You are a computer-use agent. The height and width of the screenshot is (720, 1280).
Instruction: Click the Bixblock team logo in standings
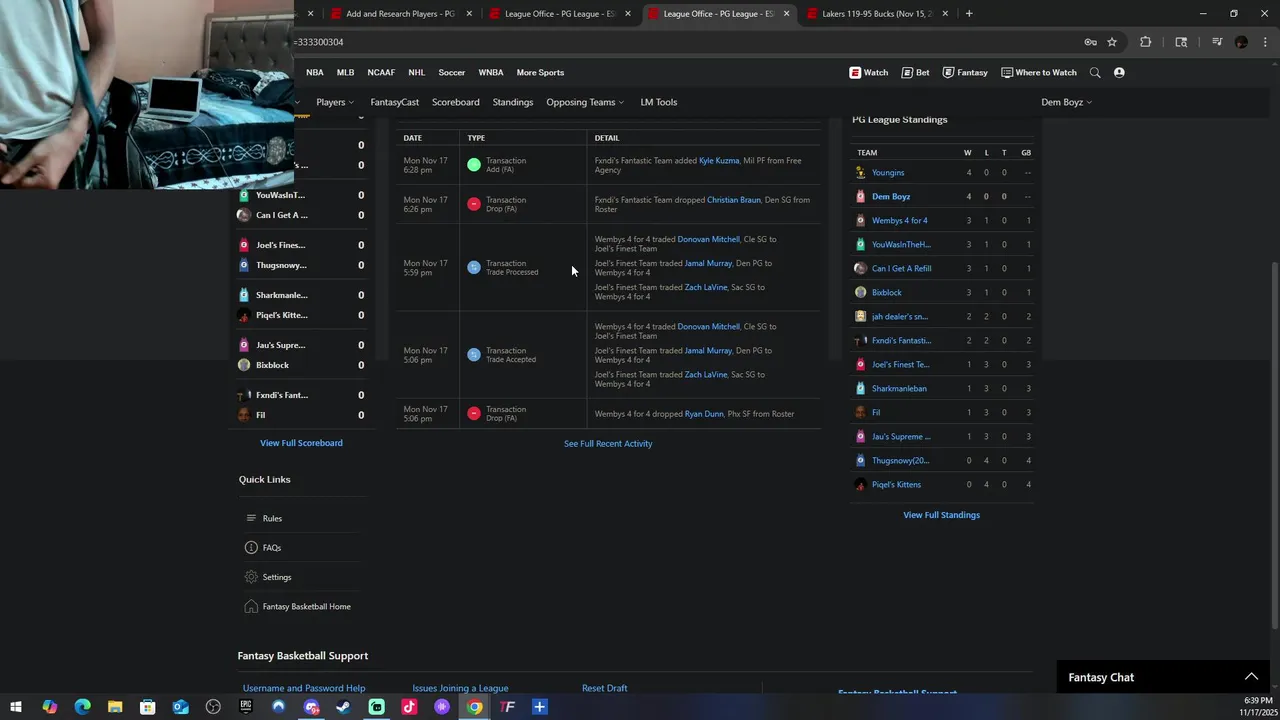pyautogui.click(x=860, y=292)
